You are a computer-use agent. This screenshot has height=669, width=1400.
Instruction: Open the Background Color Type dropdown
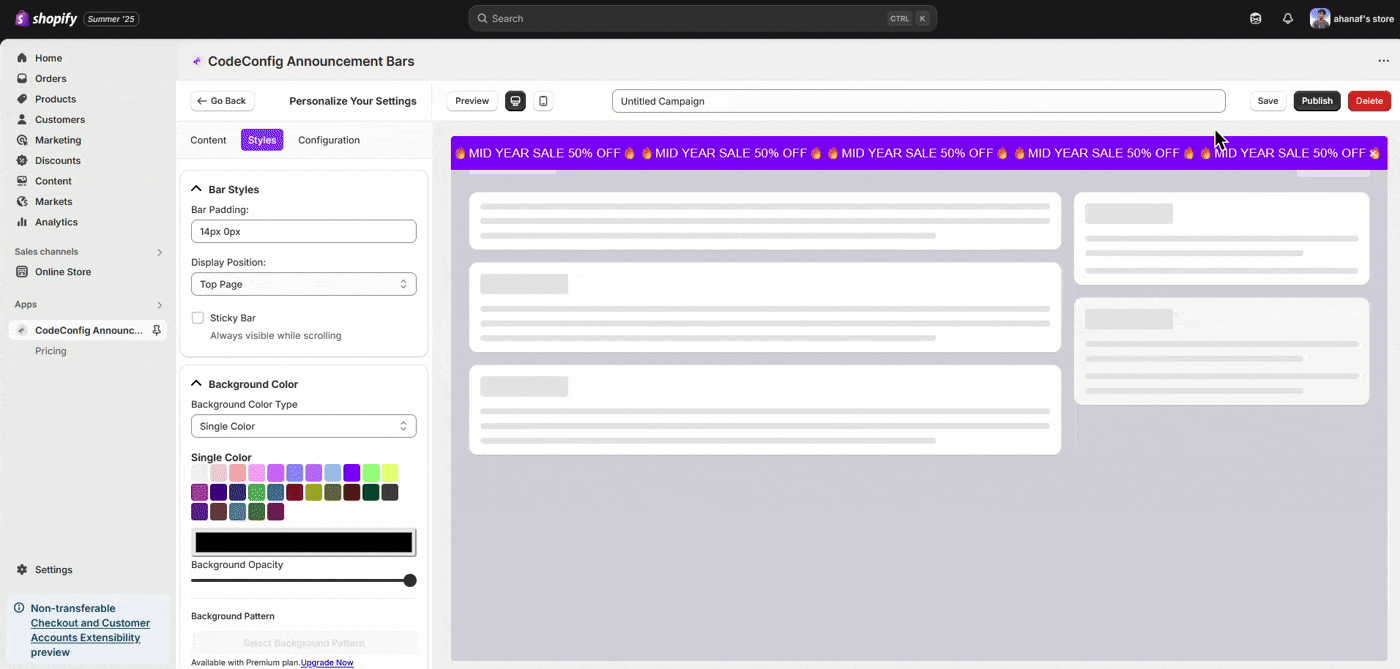(304, 426)
